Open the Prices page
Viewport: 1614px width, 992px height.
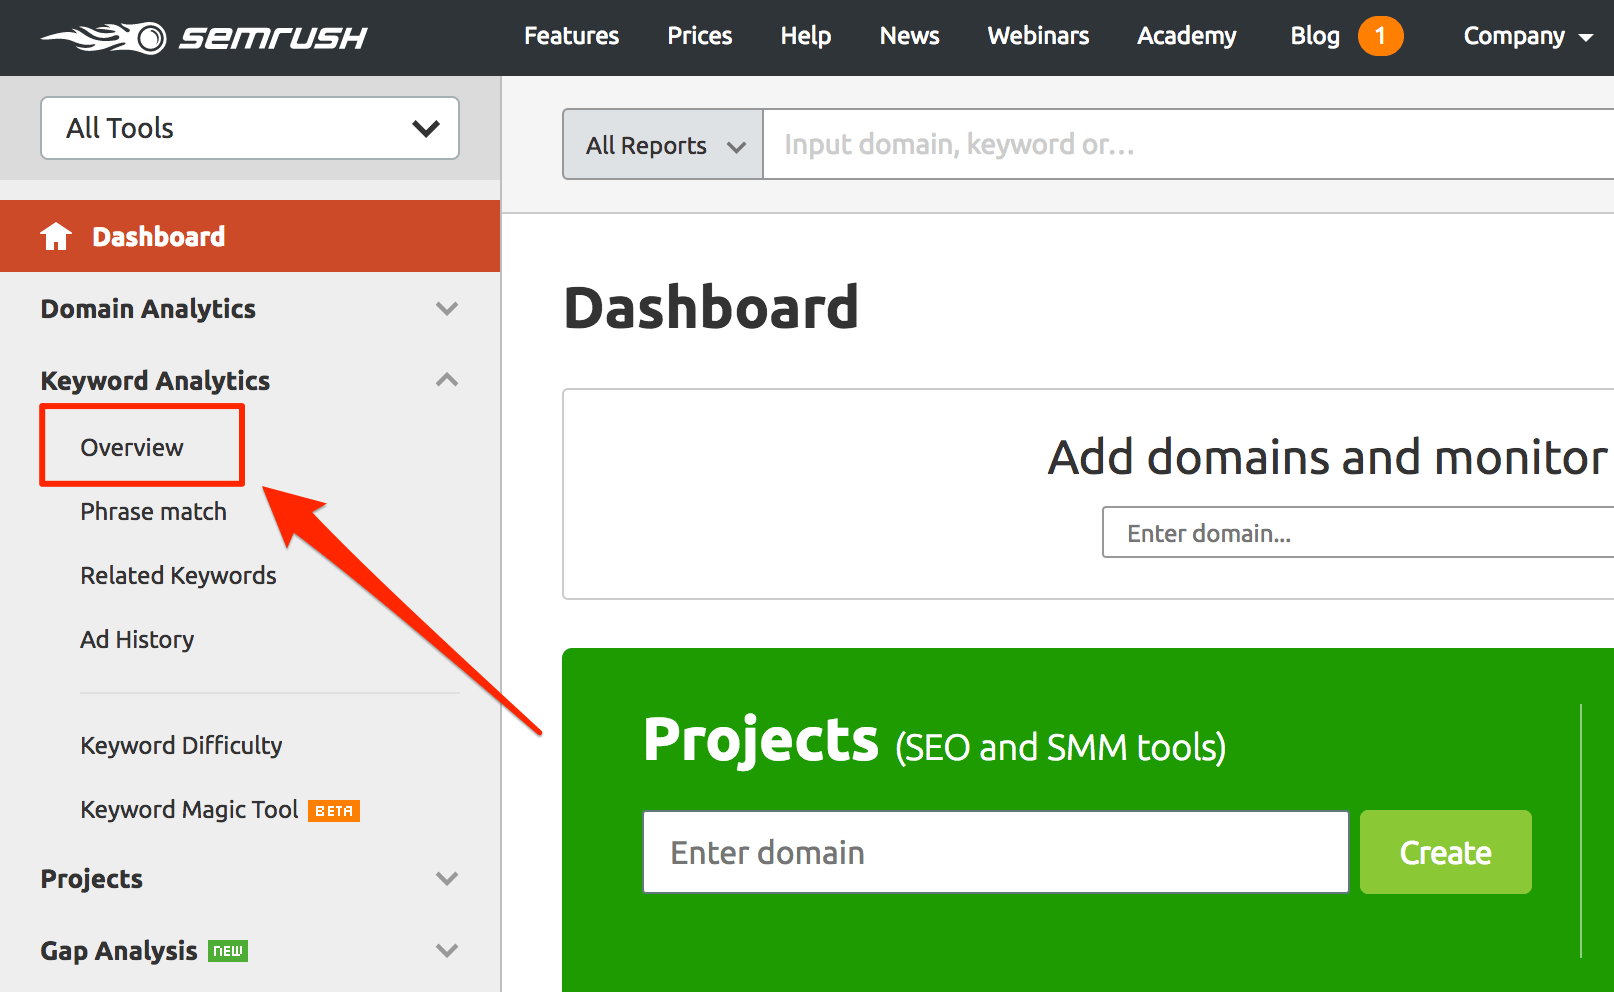coord(700,36)
